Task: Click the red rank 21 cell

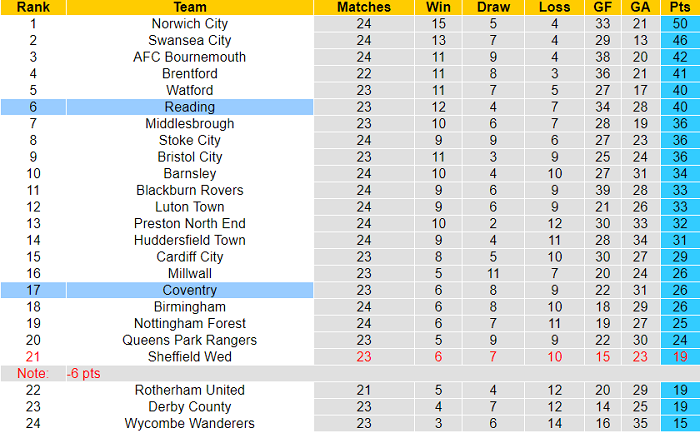Action: click(33, 357)
